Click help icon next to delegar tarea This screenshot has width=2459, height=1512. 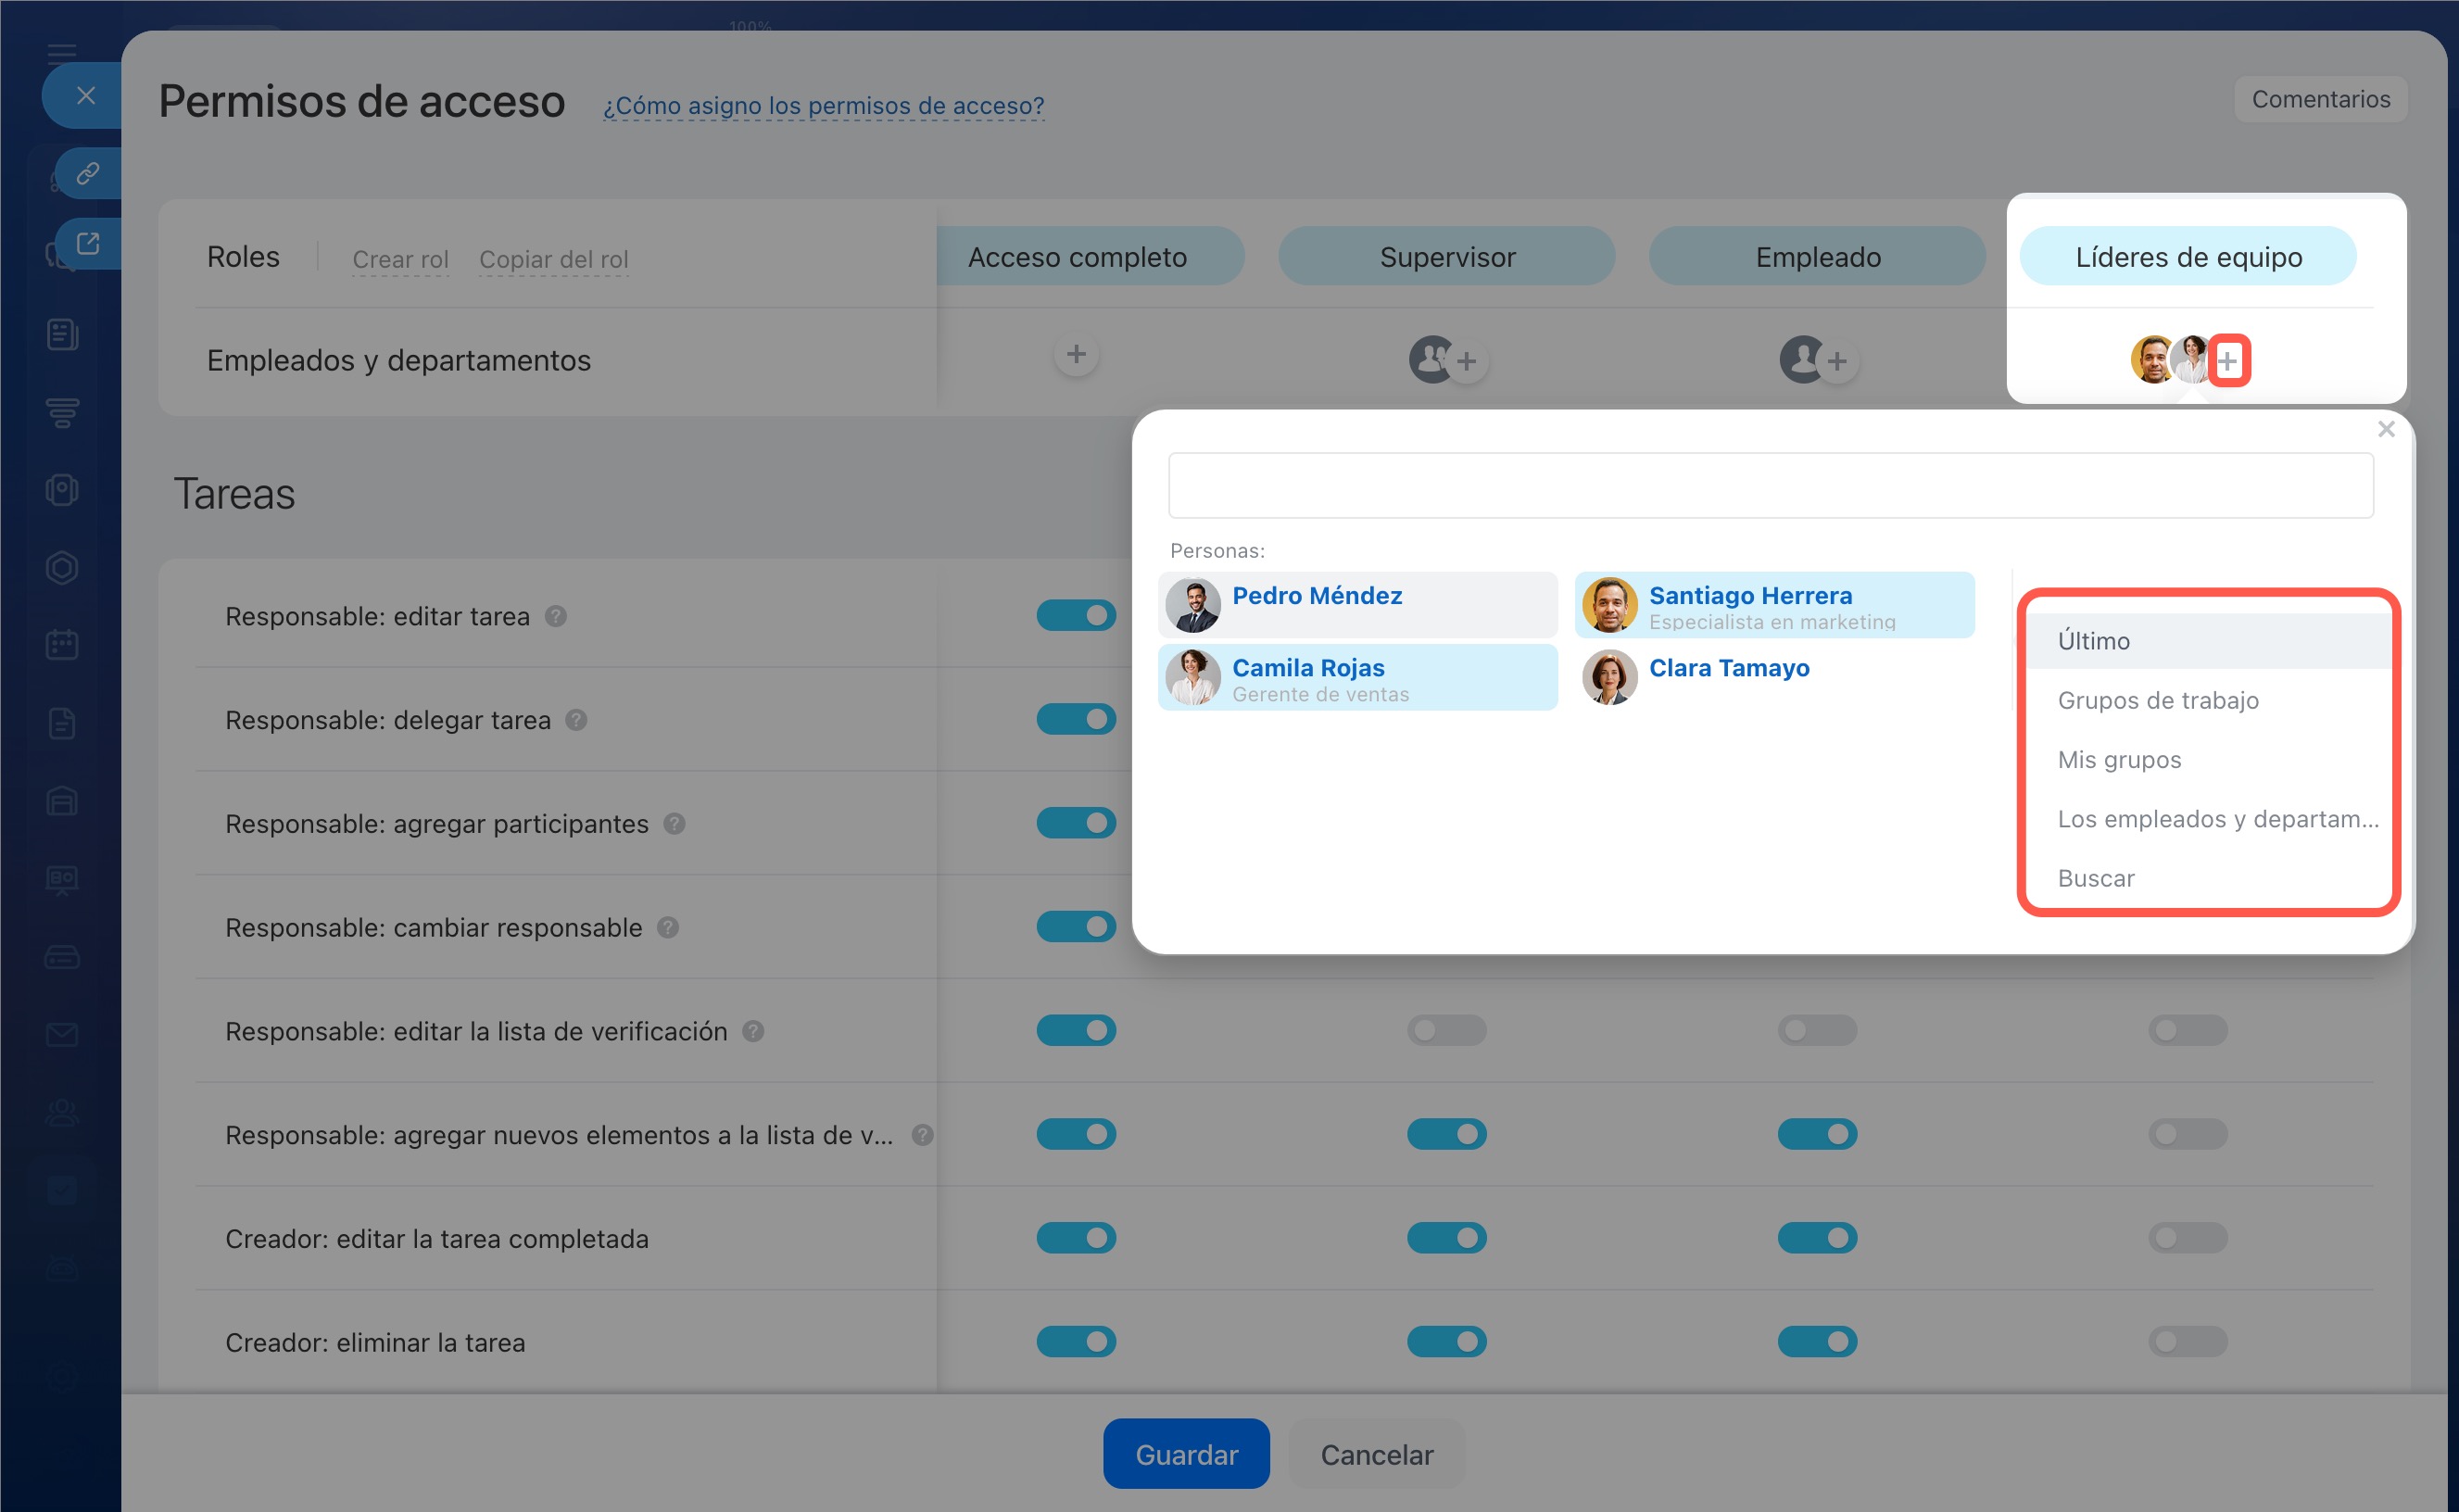[576, 720]
